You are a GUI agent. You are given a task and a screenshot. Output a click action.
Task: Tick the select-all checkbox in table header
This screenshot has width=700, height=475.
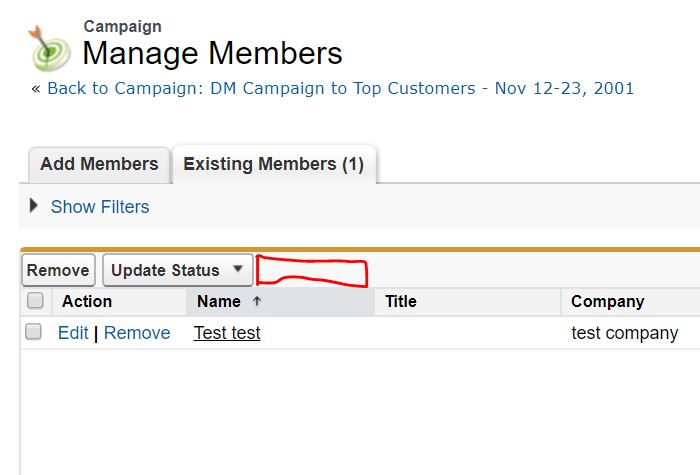[35, 301]
